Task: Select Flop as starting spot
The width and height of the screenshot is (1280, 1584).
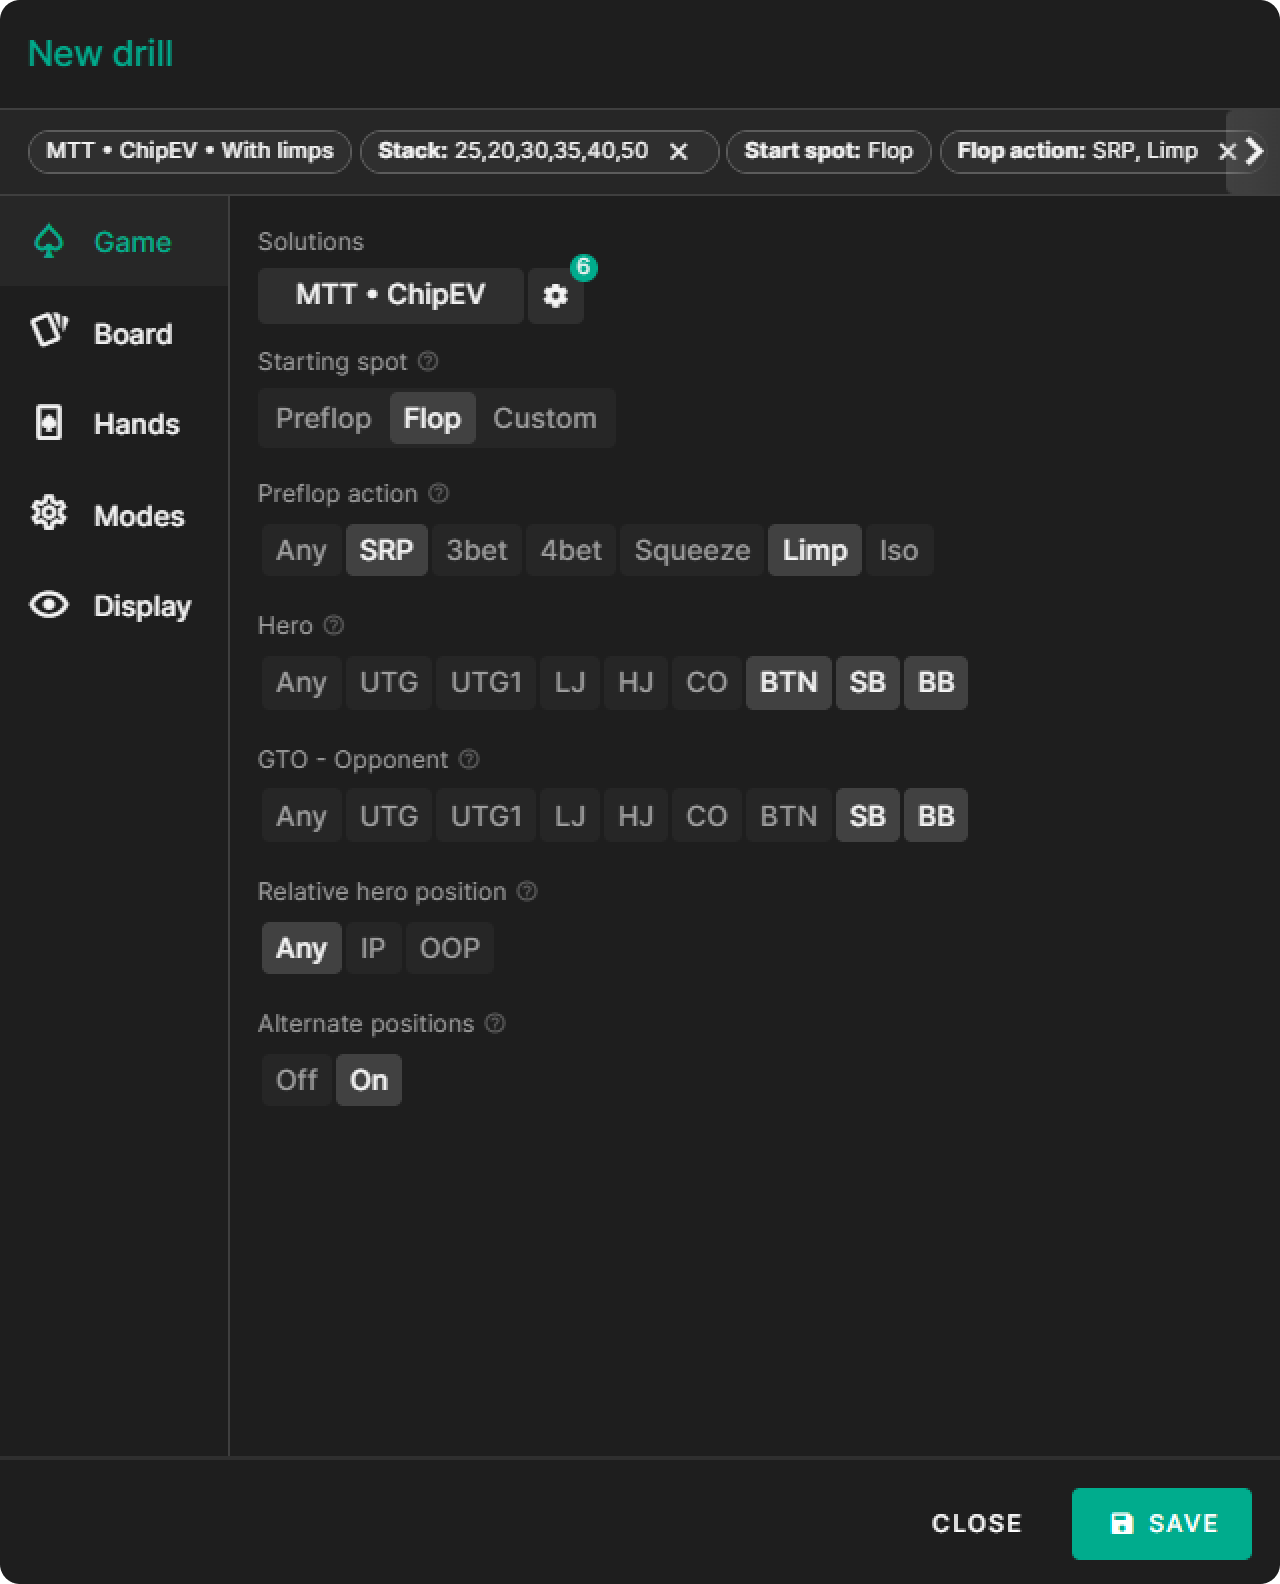Action: click(x=432, y=418)
